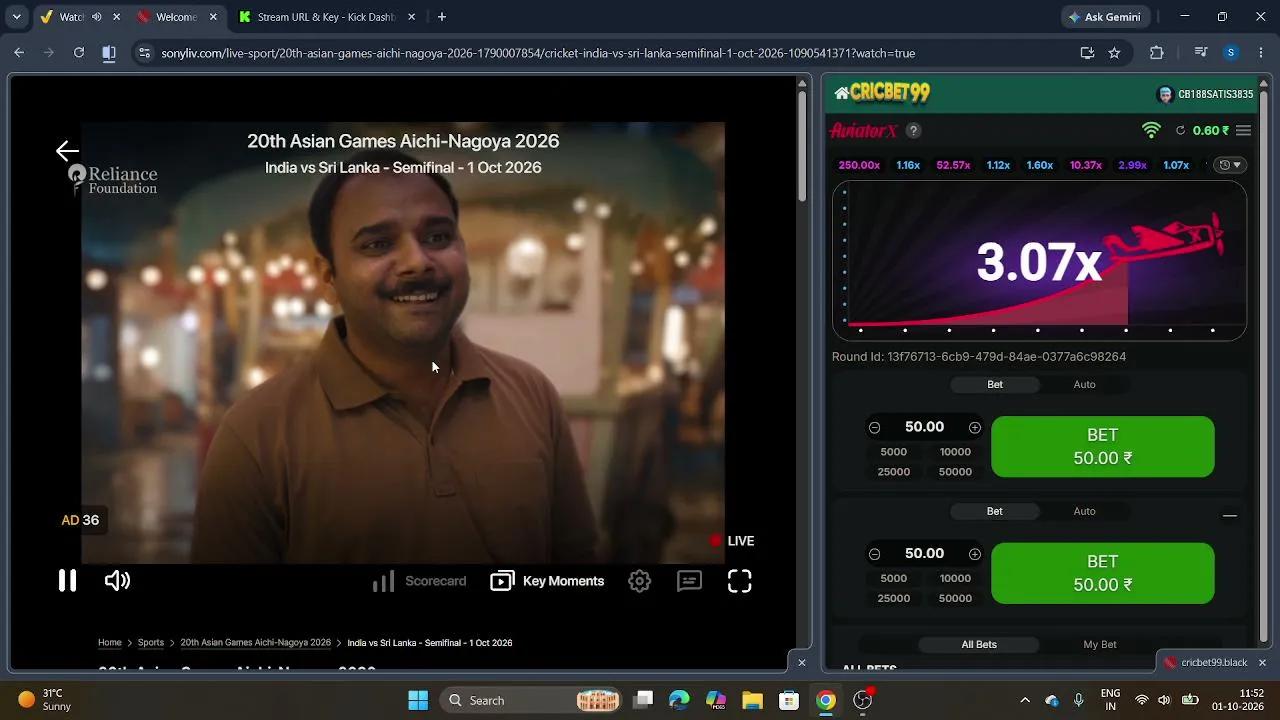Screen dimensions: 1280x720
Task: Go back using the player's arrow
Action: click(x=67, y=151)
